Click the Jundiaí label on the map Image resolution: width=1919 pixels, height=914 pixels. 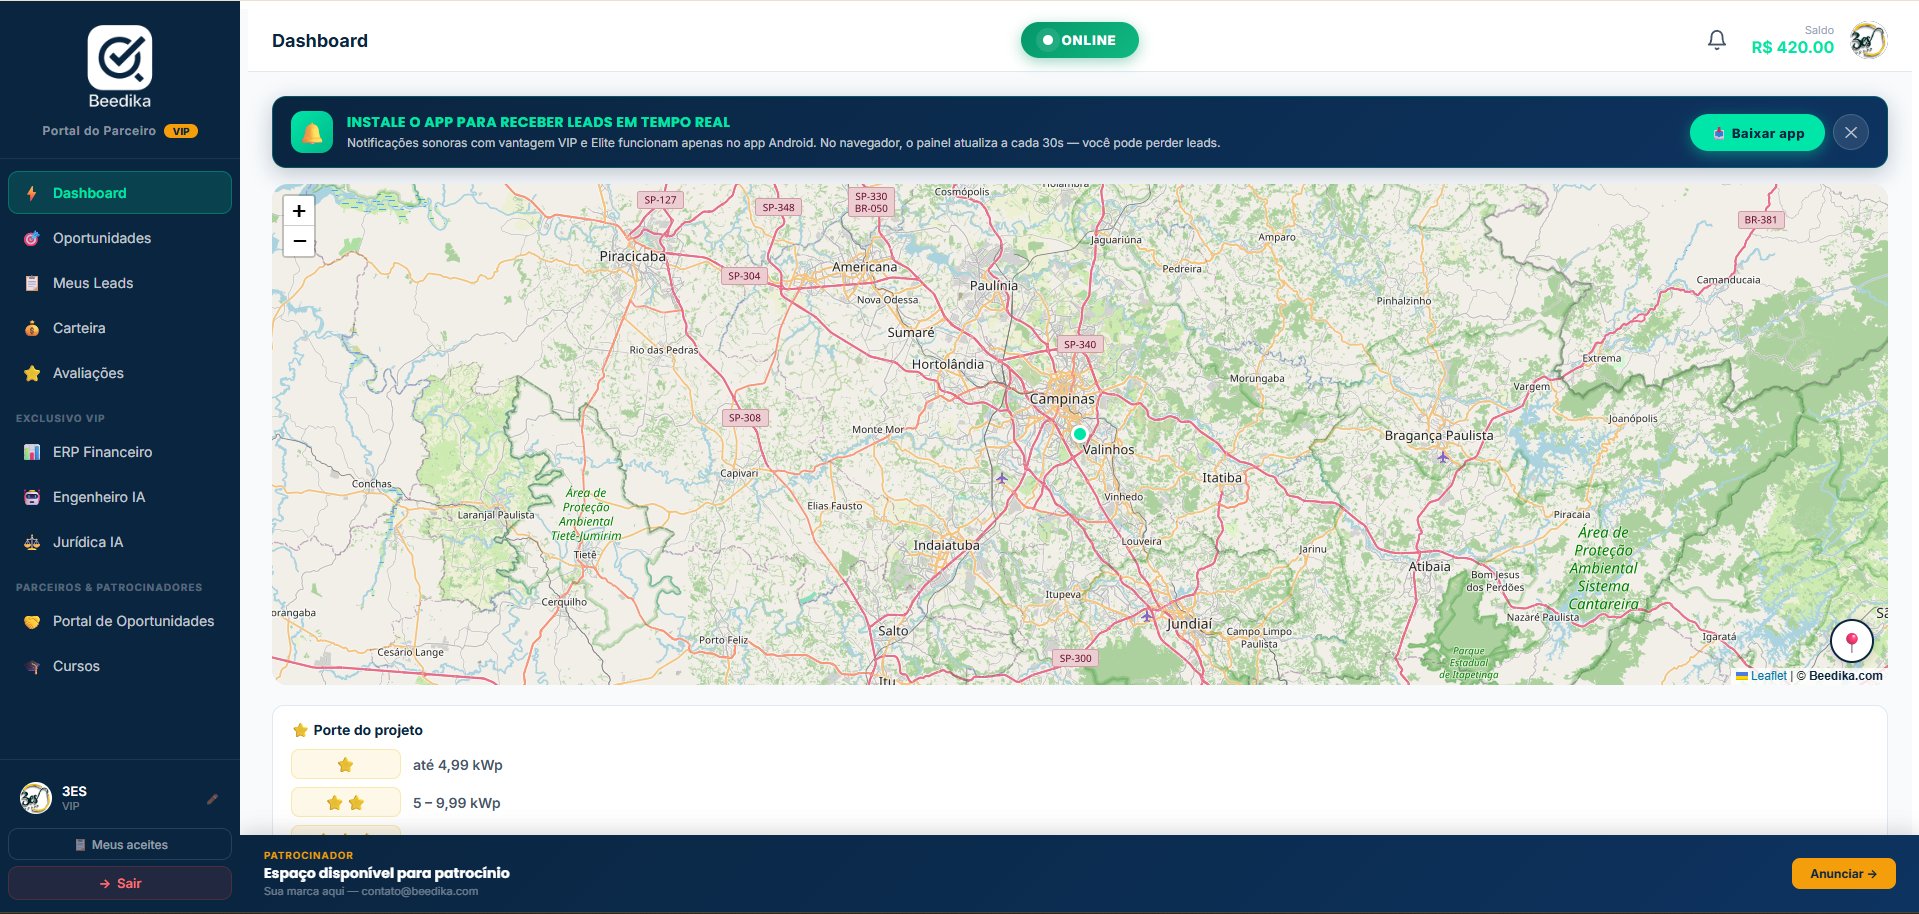point(1189,623)
